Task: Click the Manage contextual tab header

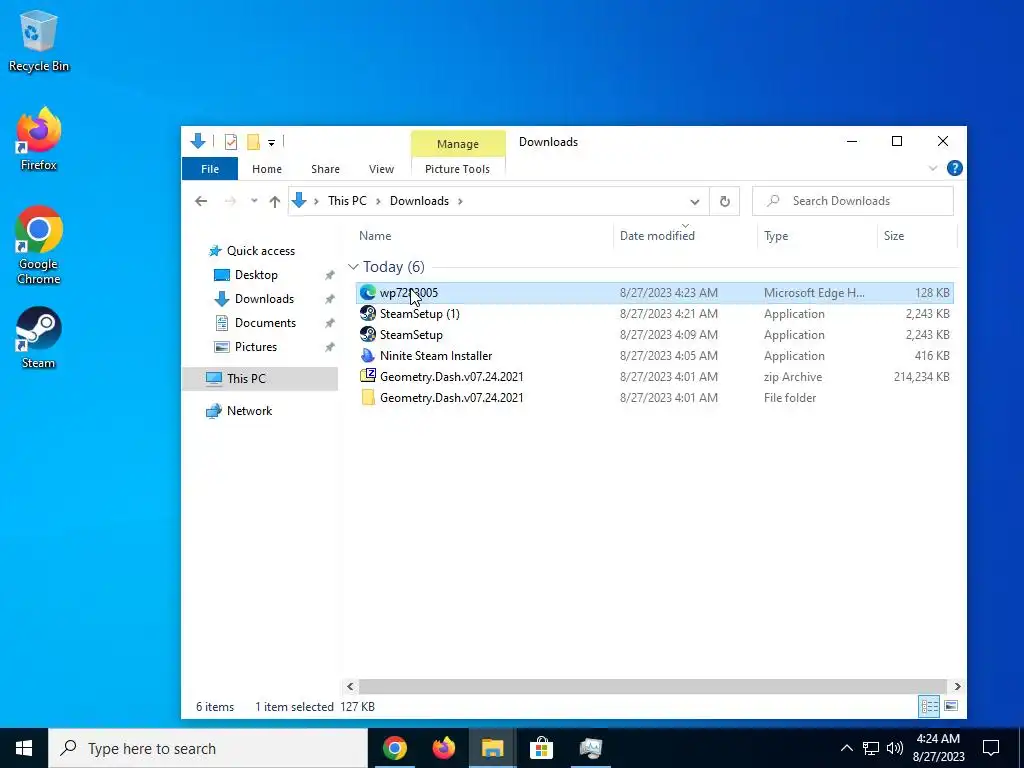Action: (458, 144)
